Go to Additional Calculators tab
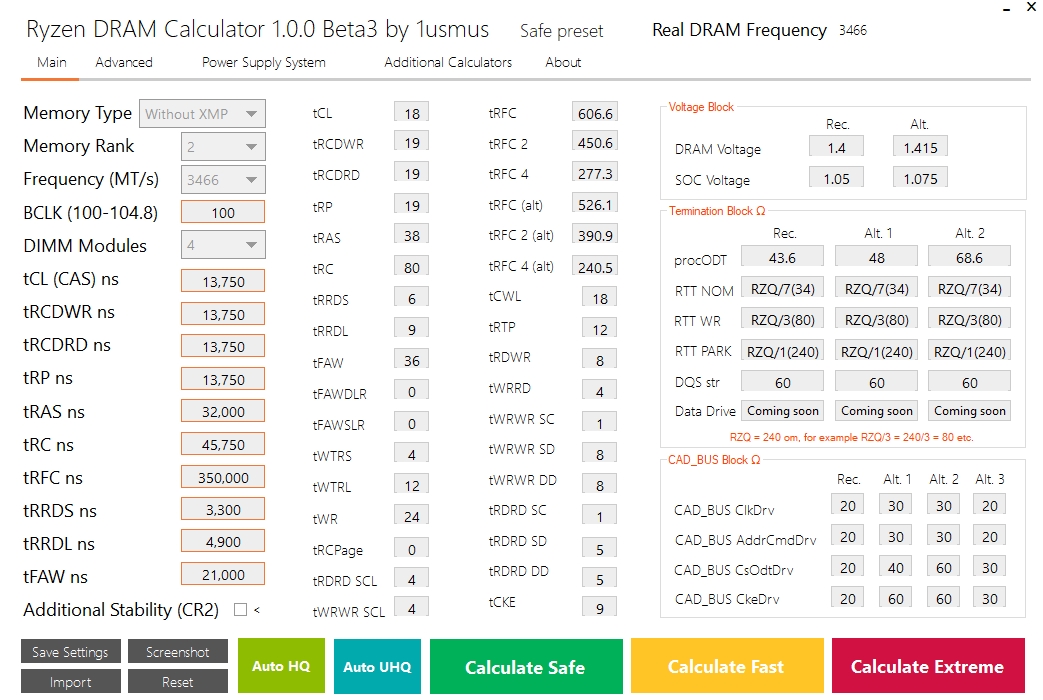Viewport: 1043px width, 700px height. coord(448,63)
